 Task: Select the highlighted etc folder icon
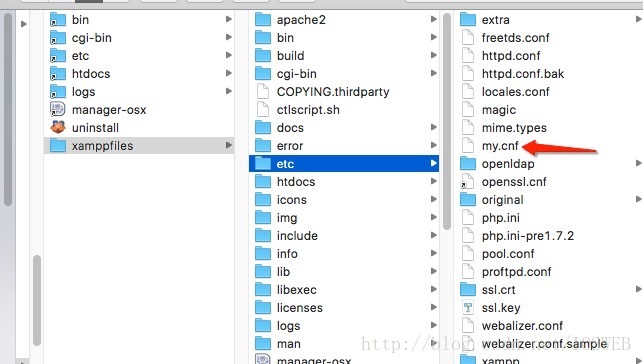[x=263, y=164]
